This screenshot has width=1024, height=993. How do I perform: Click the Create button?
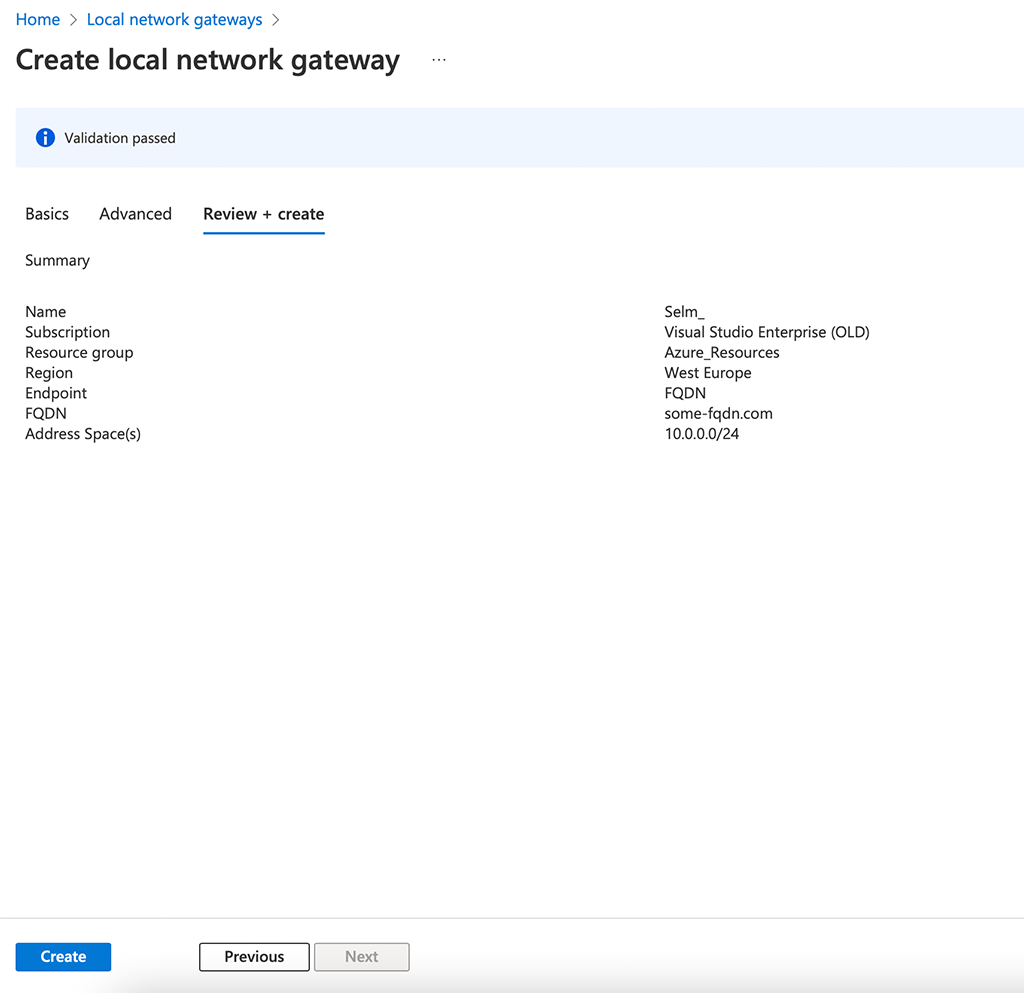tap(62, 956)
